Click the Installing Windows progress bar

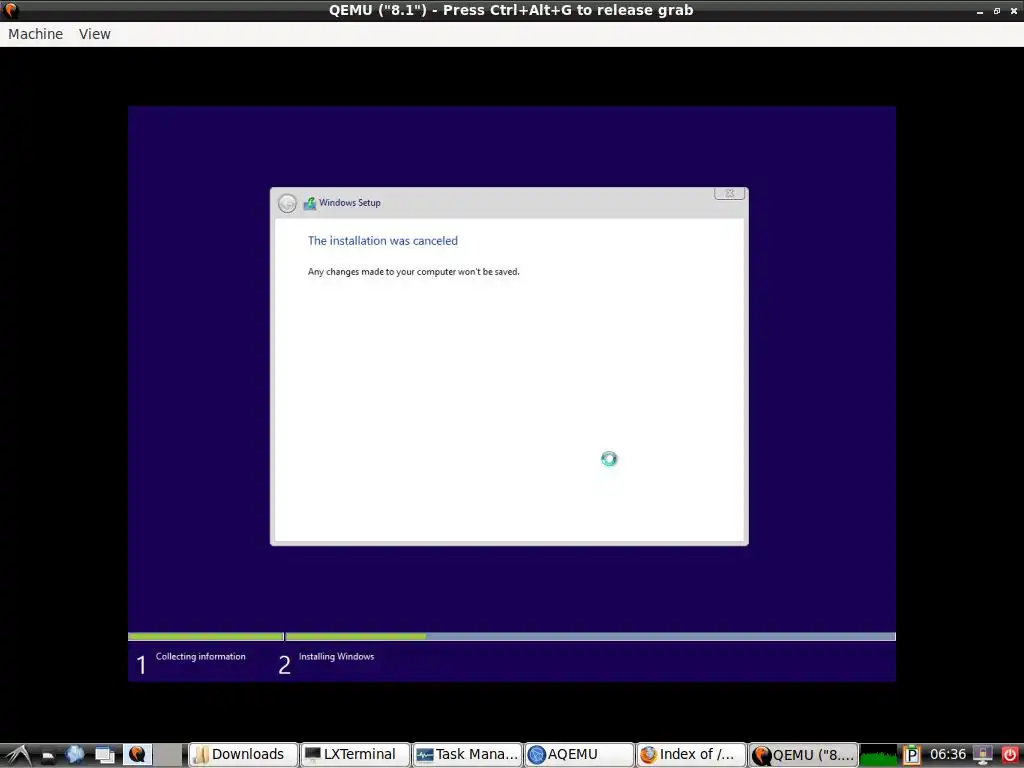[x=590, y=636]
